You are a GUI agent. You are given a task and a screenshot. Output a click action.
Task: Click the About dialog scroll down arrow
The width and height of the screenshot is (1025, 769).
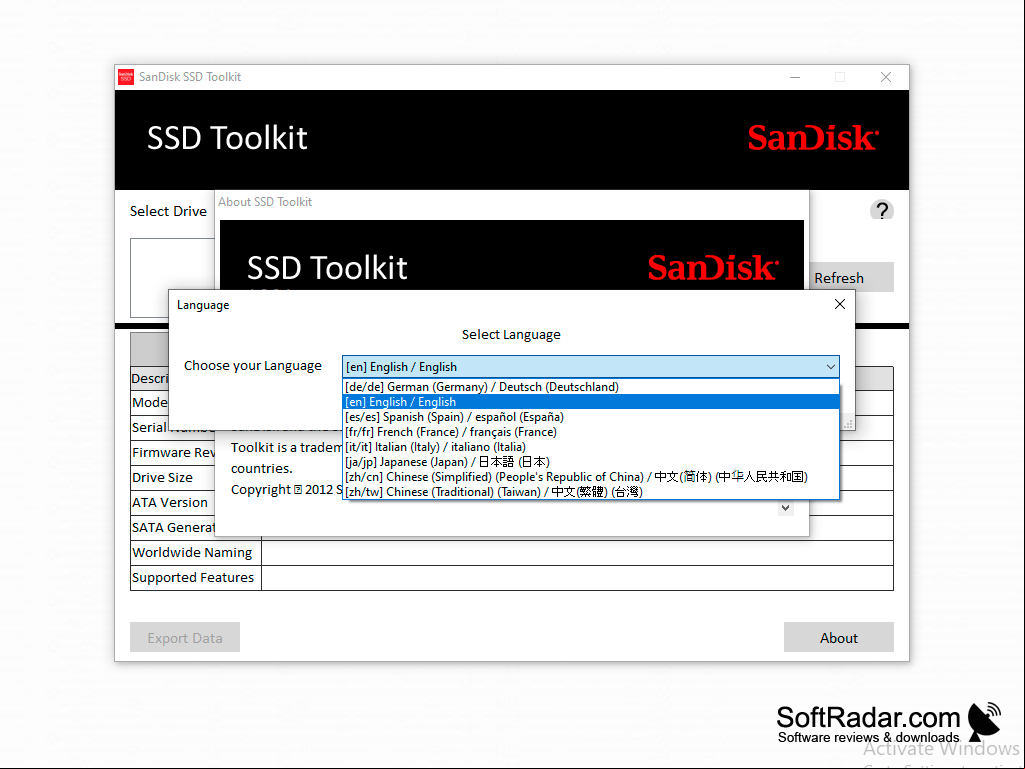pyautogui.click(x=786, y=508)
